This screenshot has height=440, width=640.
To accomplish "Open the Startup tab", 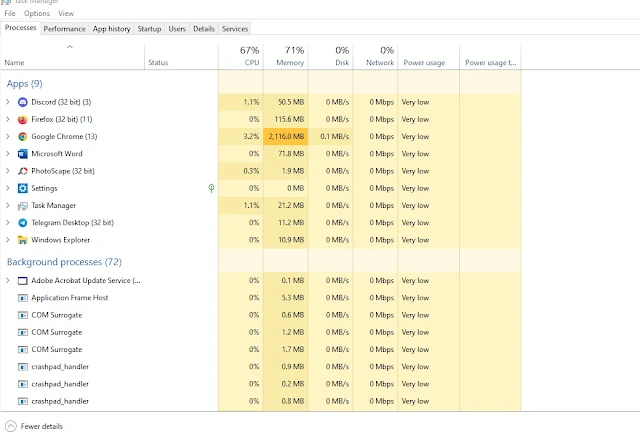I will (149, 29).
